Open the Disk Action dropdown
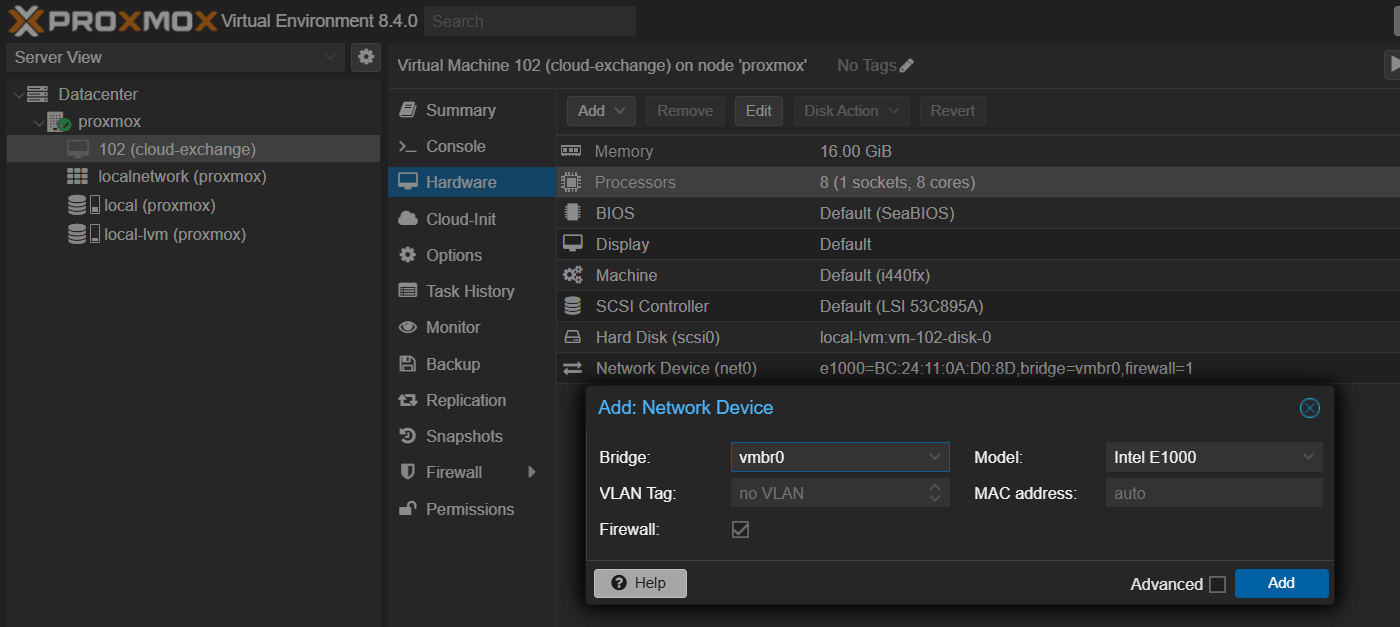The height and width of the screenshot is (627, 1400). tap(851, 111)
